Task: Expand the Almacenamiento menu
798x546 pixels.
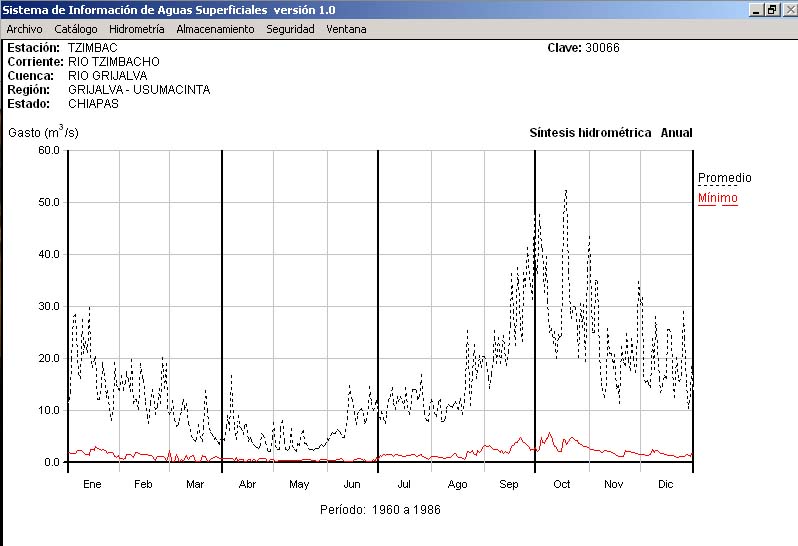Action: (x=215, y=29)
